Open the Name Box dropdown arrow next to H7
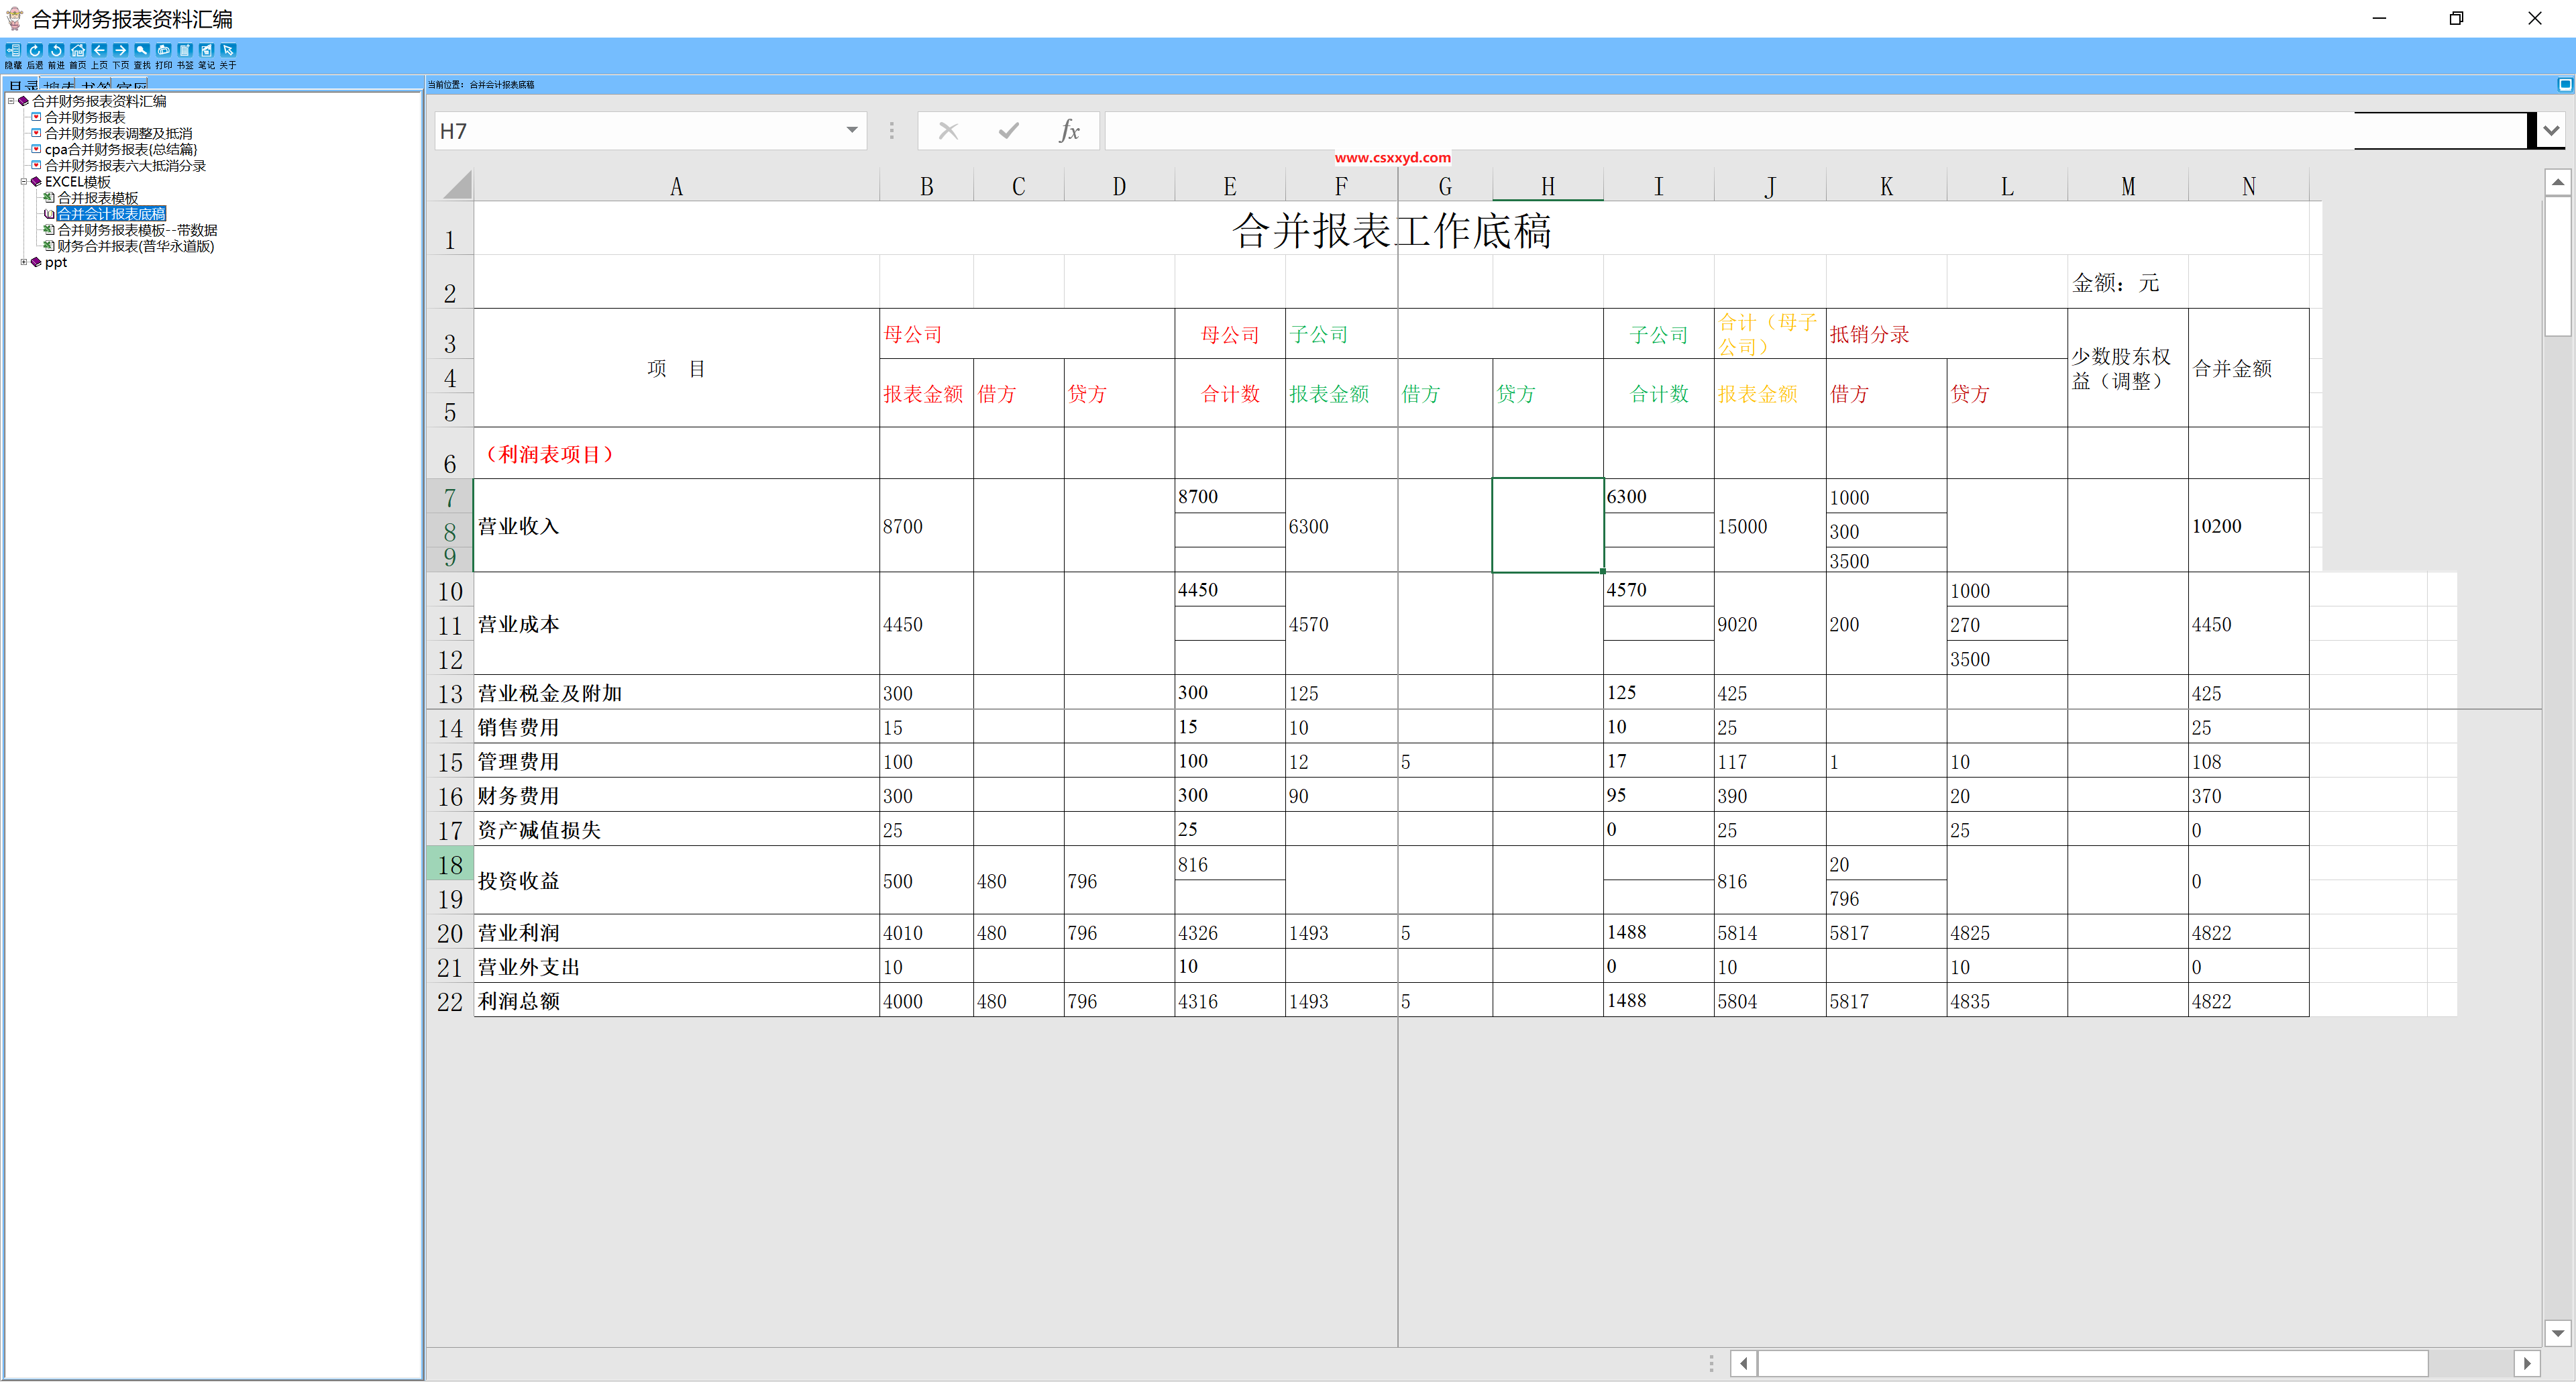 point(852,130)
